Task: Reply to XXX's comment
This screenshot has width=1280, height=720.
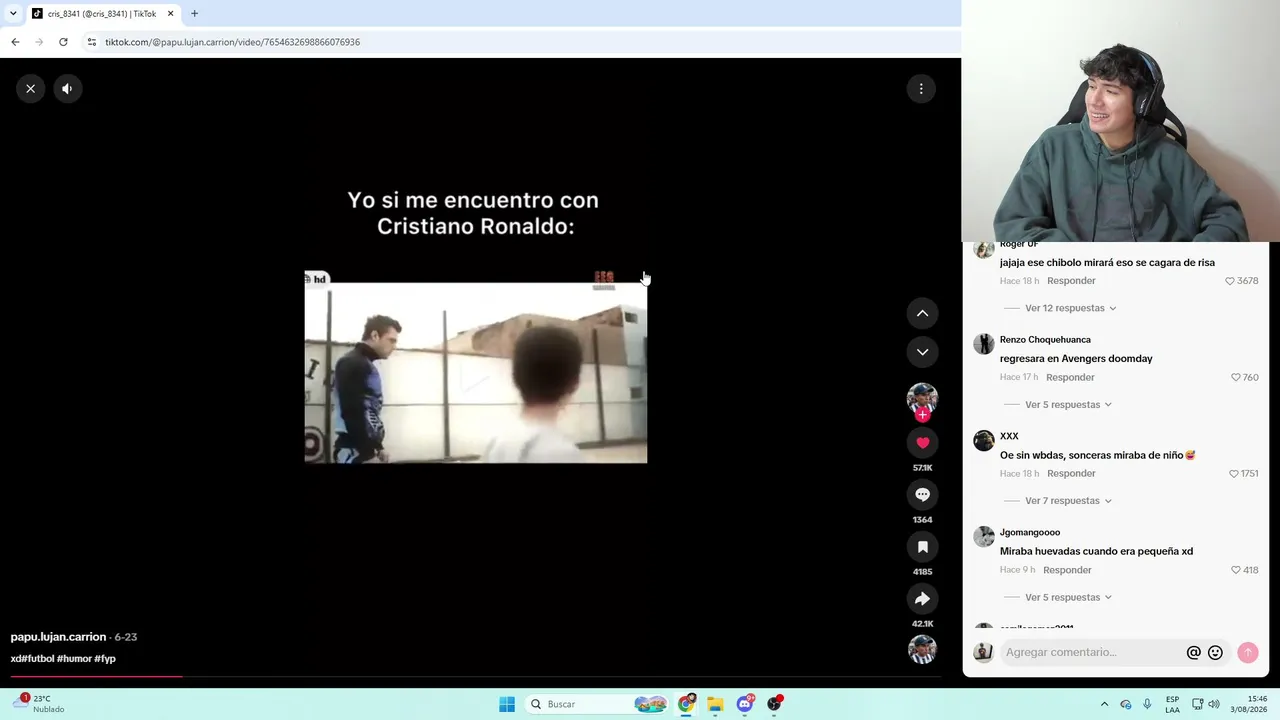Action: click(x=1071, y=474)
